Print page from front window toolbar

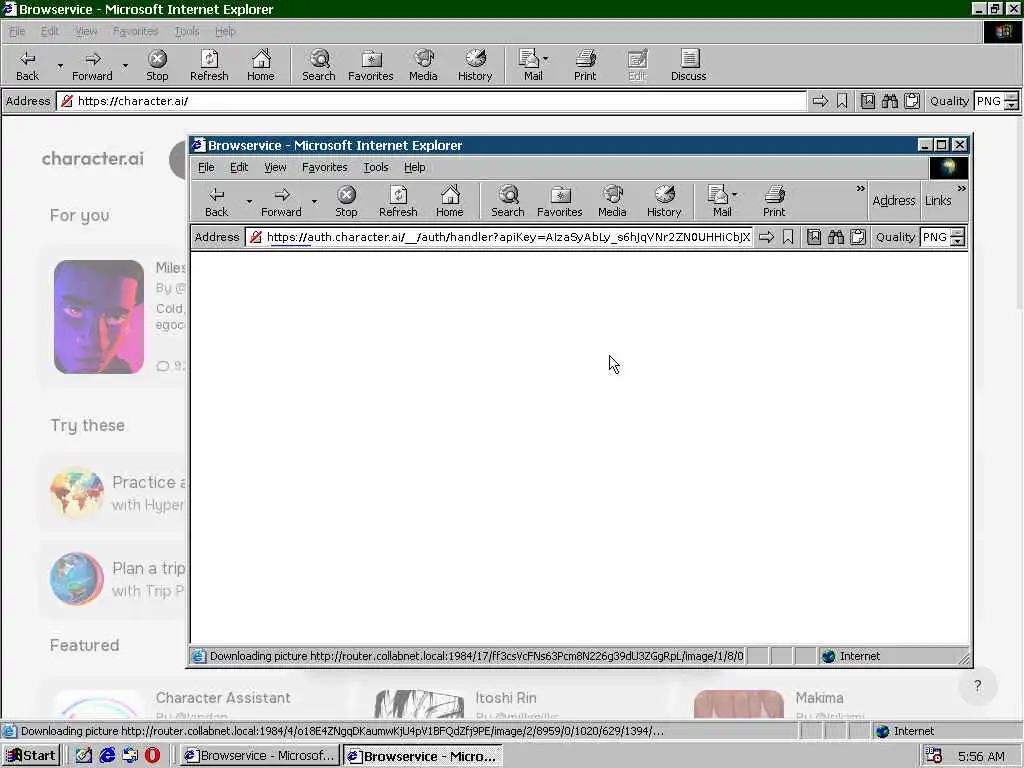point(774,201)
